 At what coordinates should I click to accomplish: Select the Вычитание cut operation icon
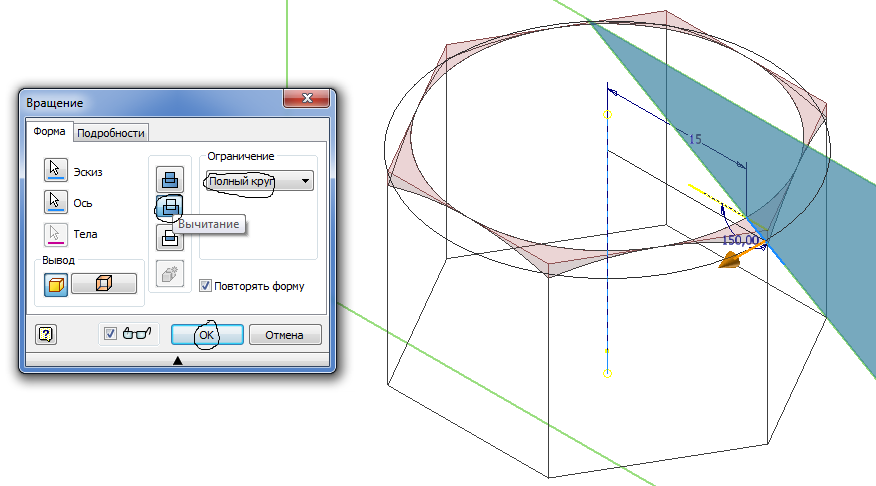coord(170,207)
